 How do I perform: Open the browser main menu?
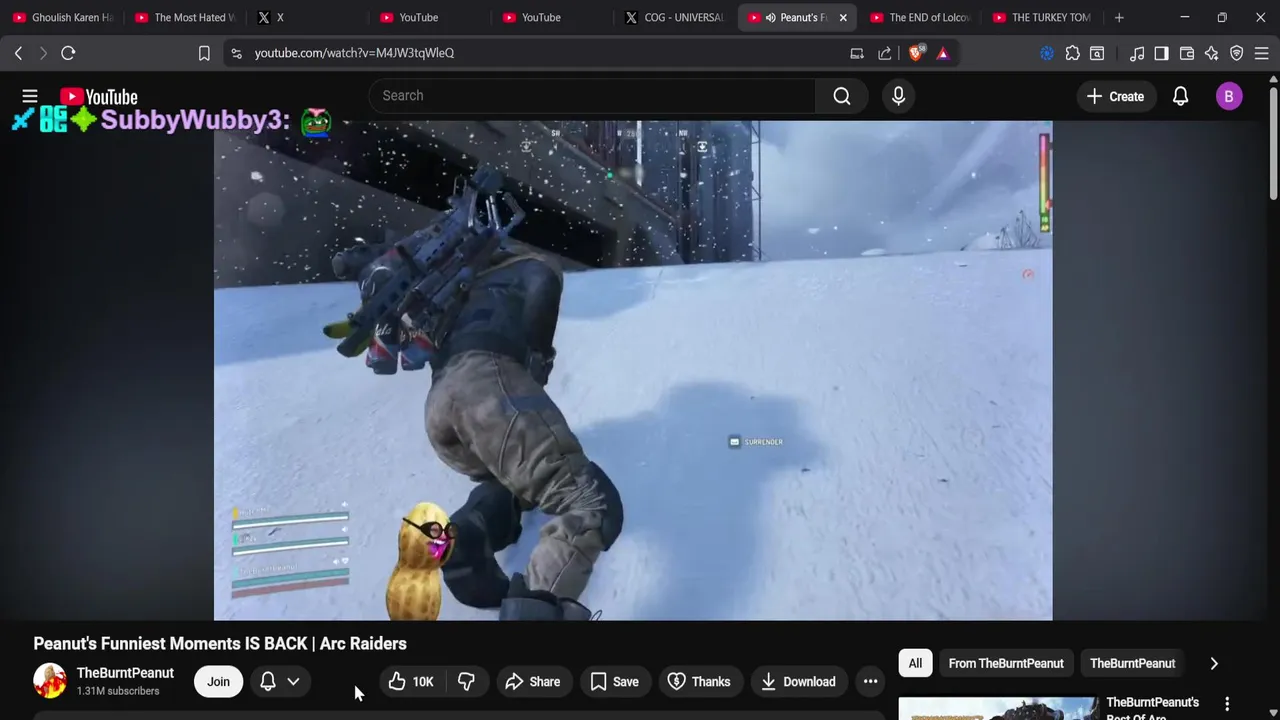coord(1262,53)
